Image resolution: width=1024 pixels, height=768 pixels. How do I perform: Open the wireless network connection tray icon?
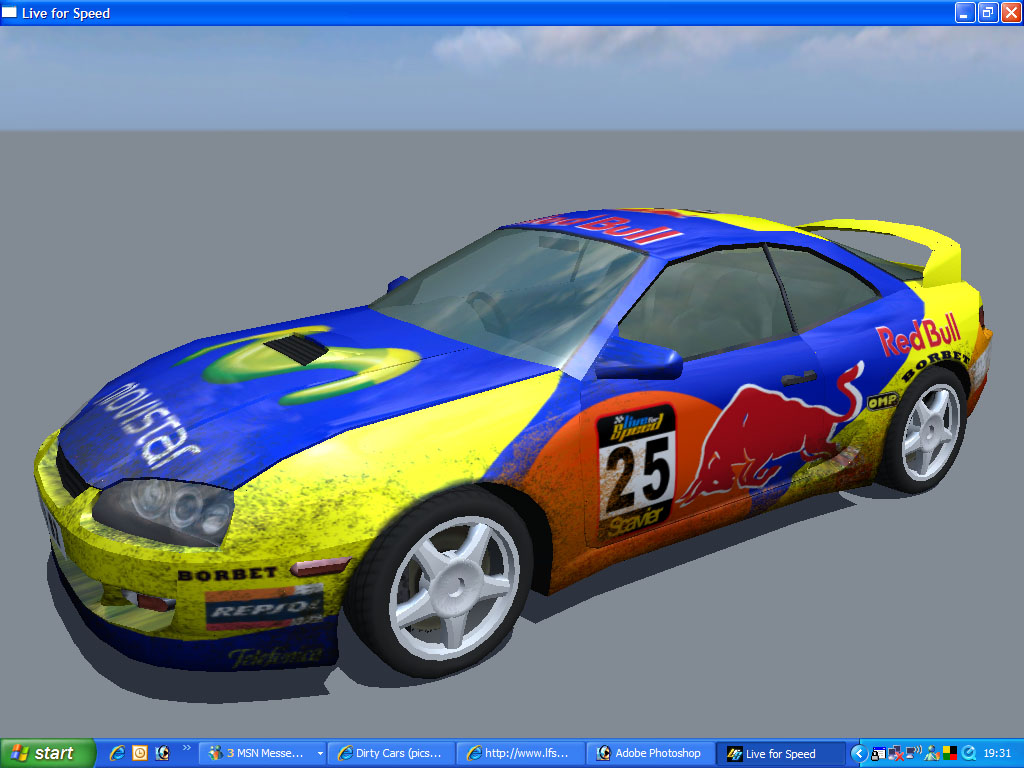tap(914, 753)
